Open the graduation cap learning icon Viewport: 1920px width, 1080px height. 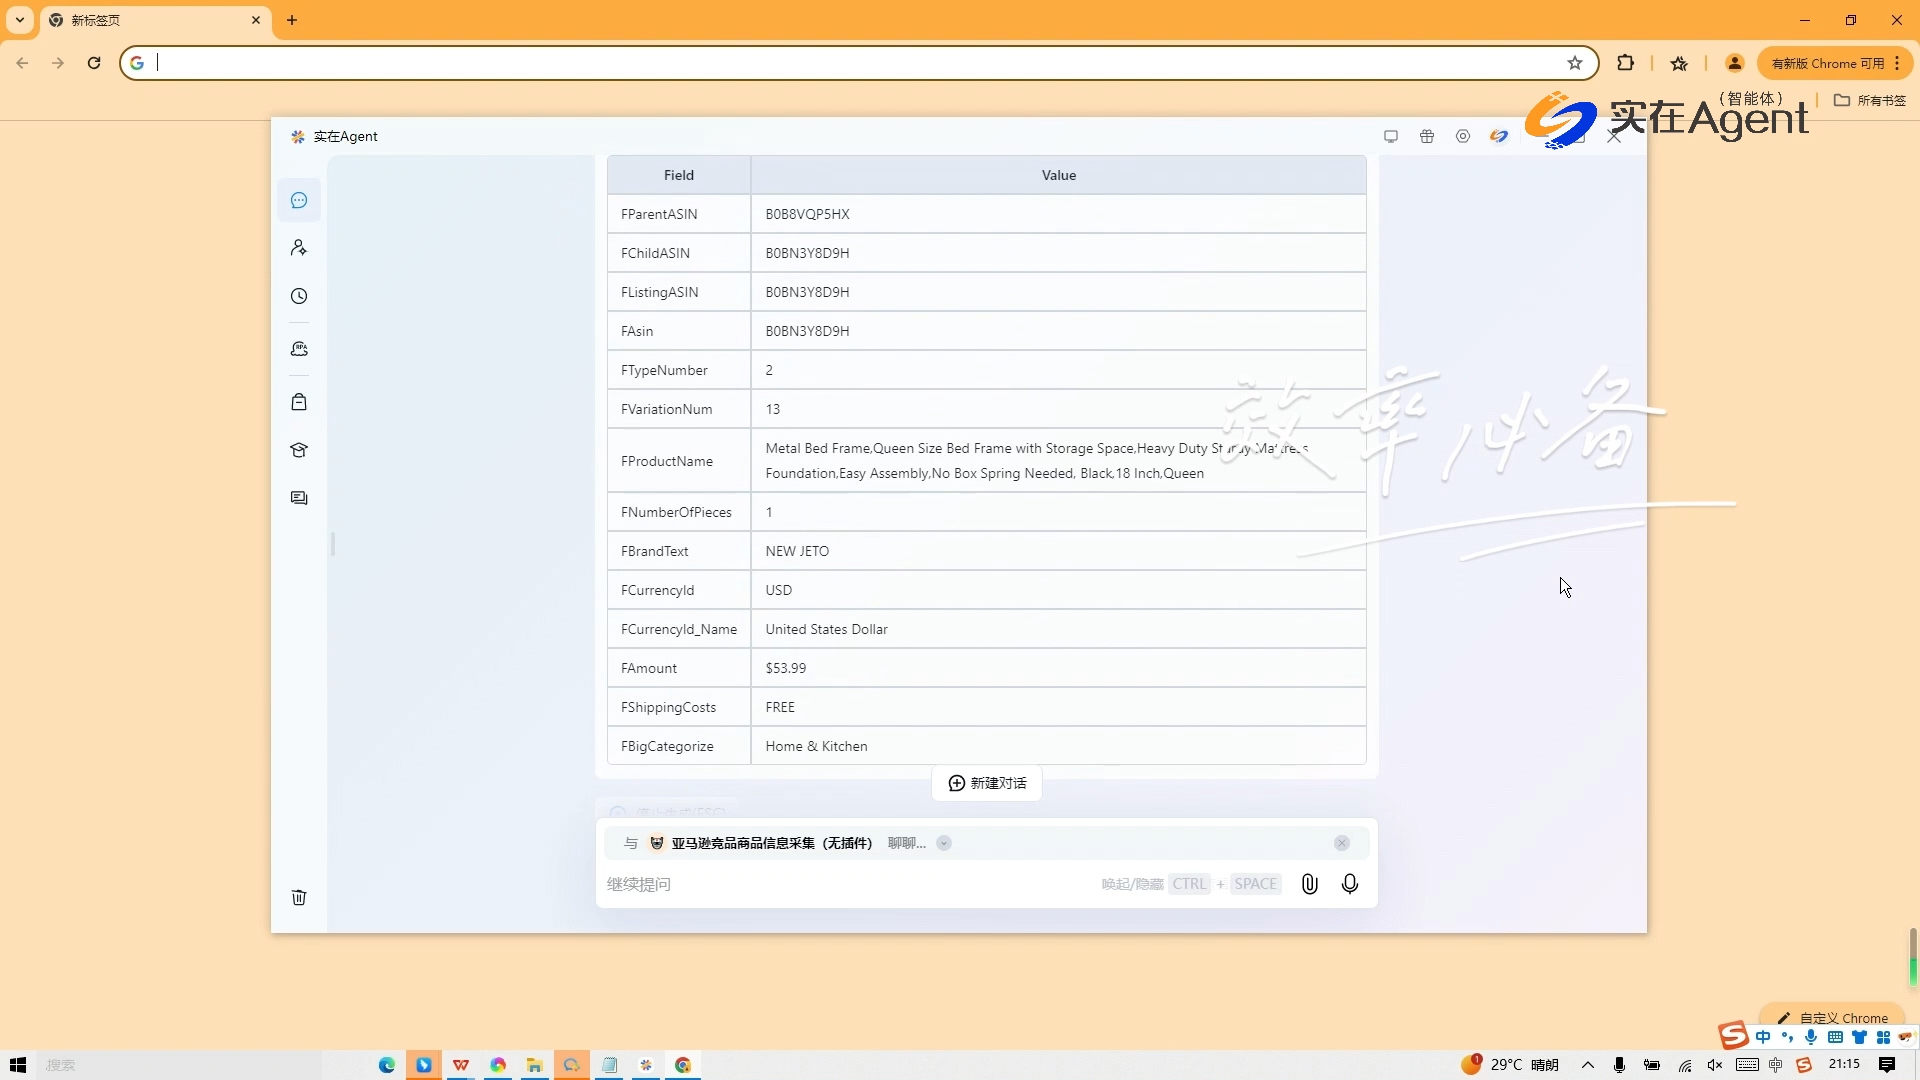pos(299,450)
